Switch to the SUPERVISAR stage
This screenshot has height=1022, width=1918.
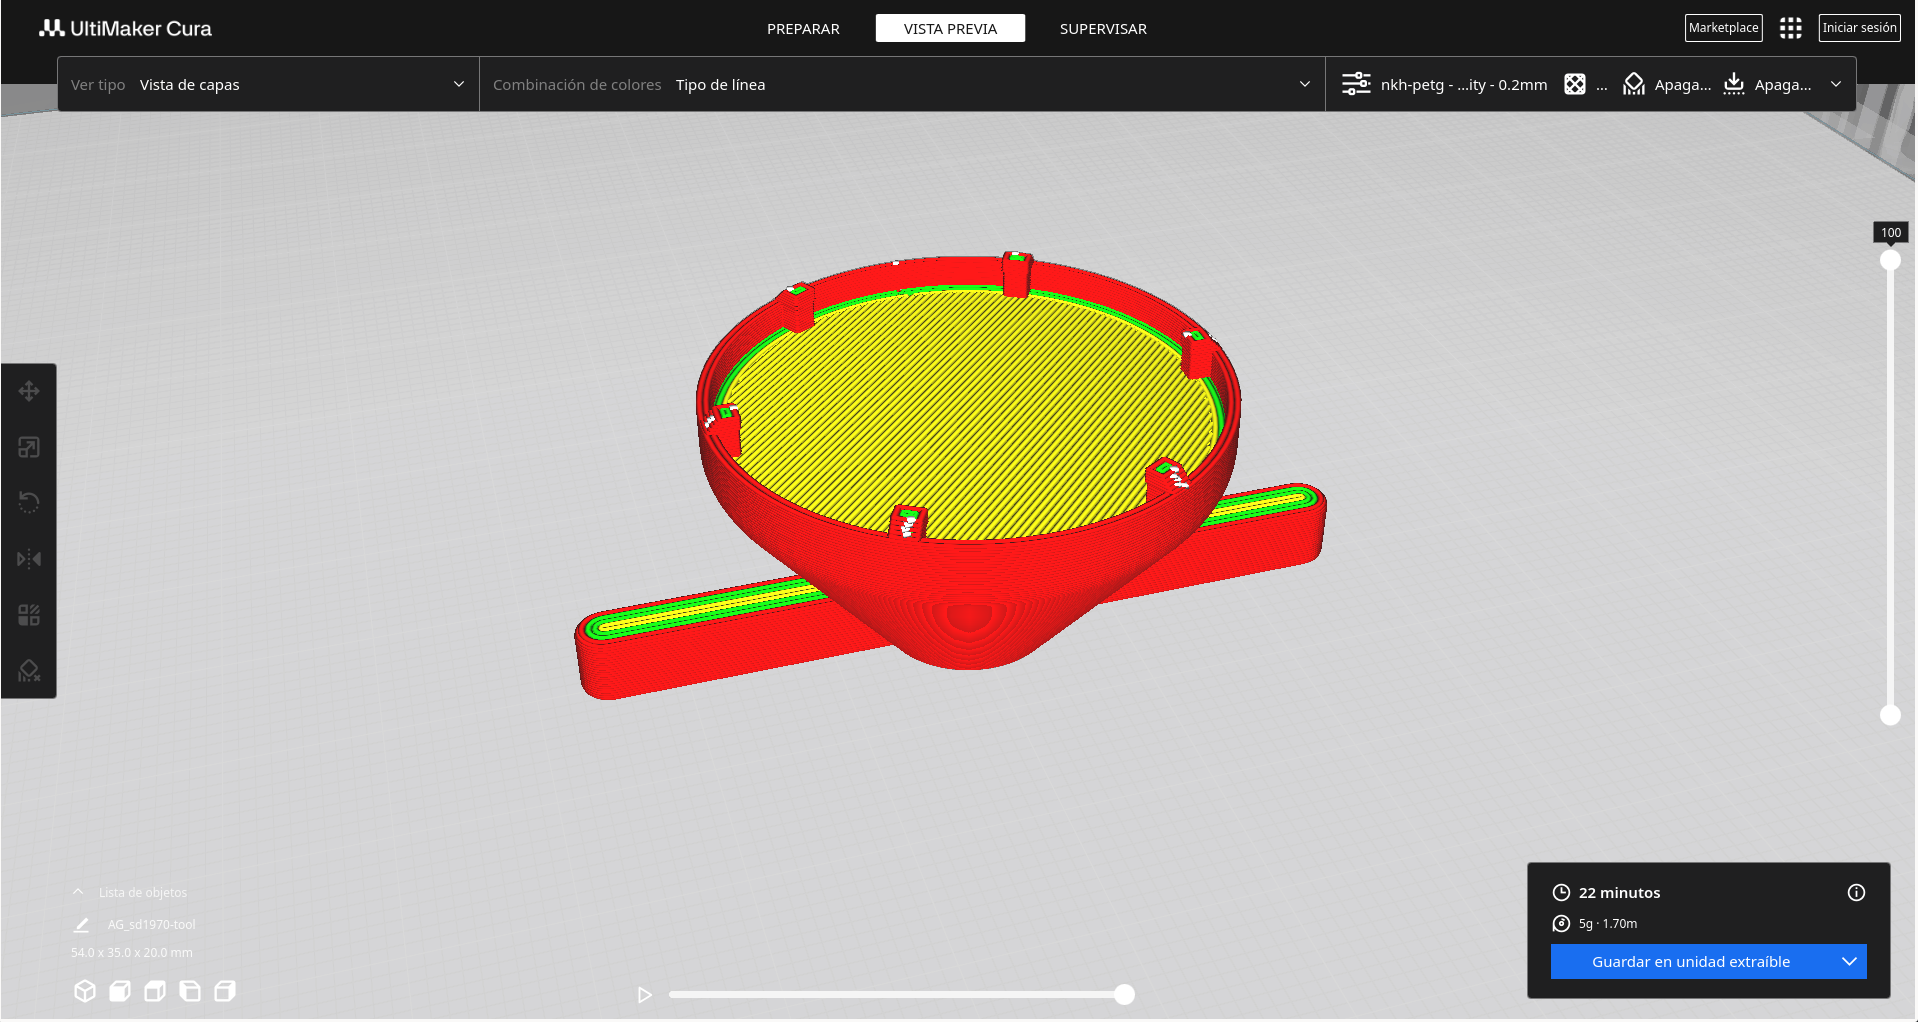[1103, 29]
